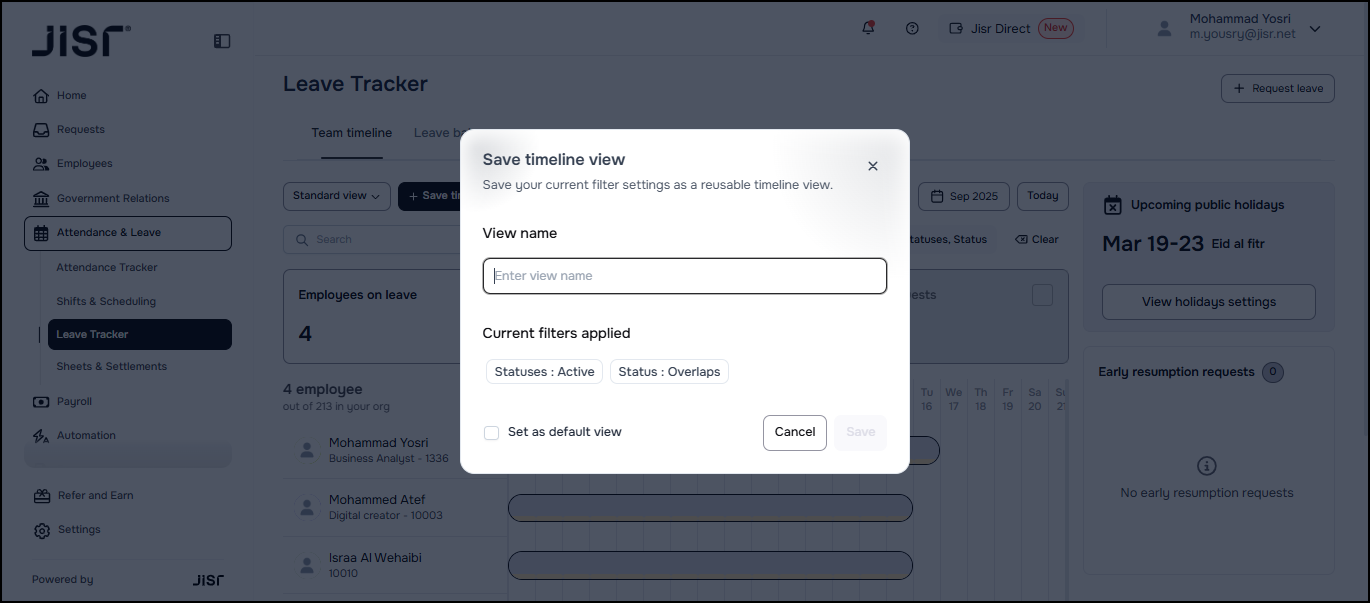The image size is (1370, 603).
Task: Switch to the Team timeline tab
Action: coord(351,133)
